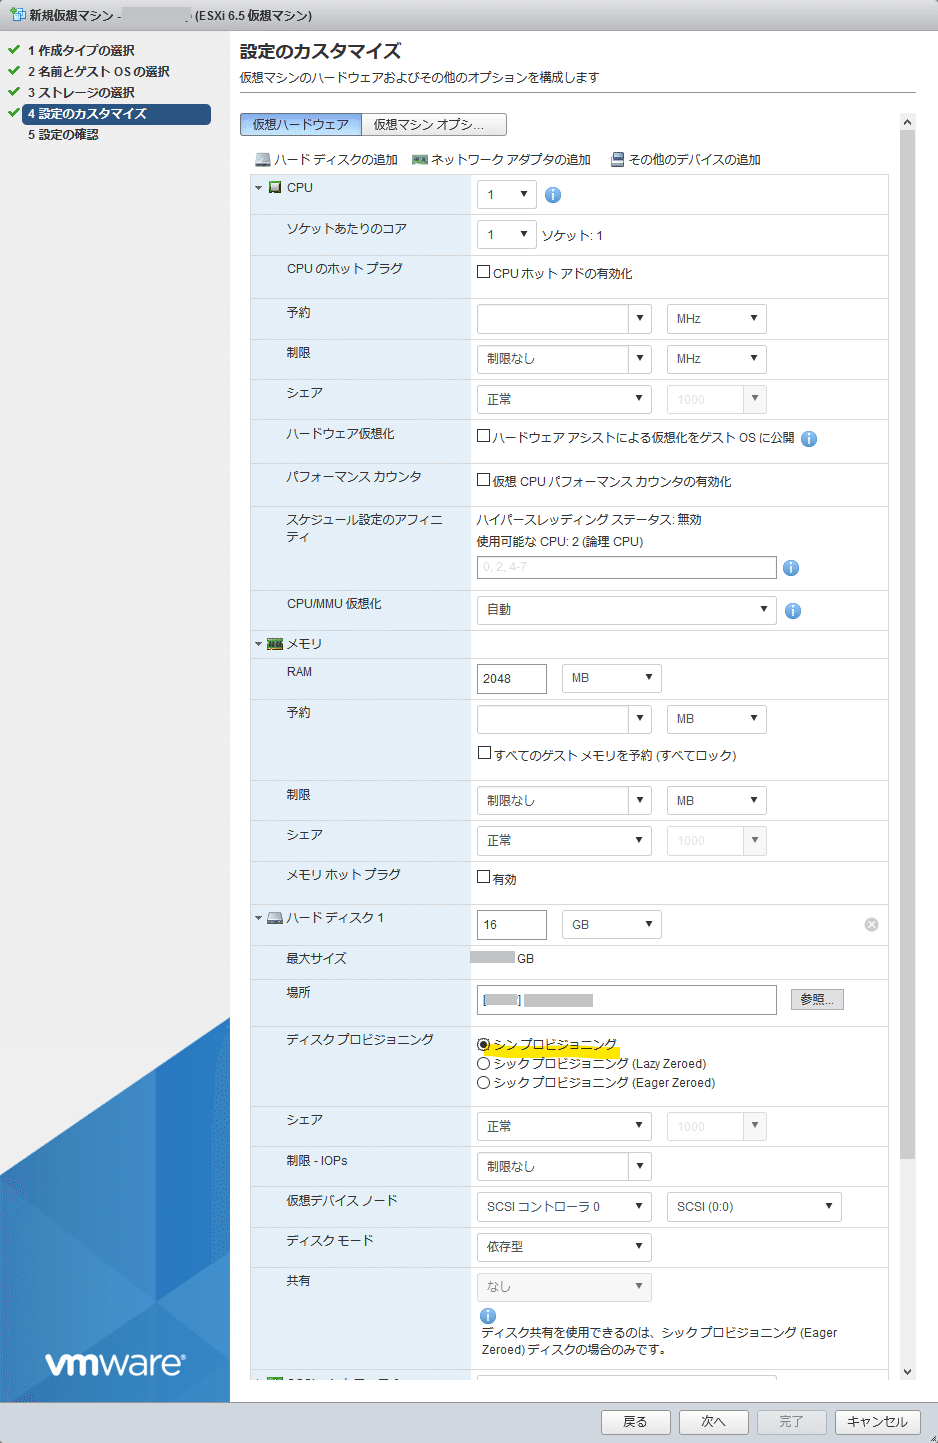938x1443 pixels.
Task: Select シックプロビジョニング (Eager Zeroed) radio button
Action: click(481, 1081)
